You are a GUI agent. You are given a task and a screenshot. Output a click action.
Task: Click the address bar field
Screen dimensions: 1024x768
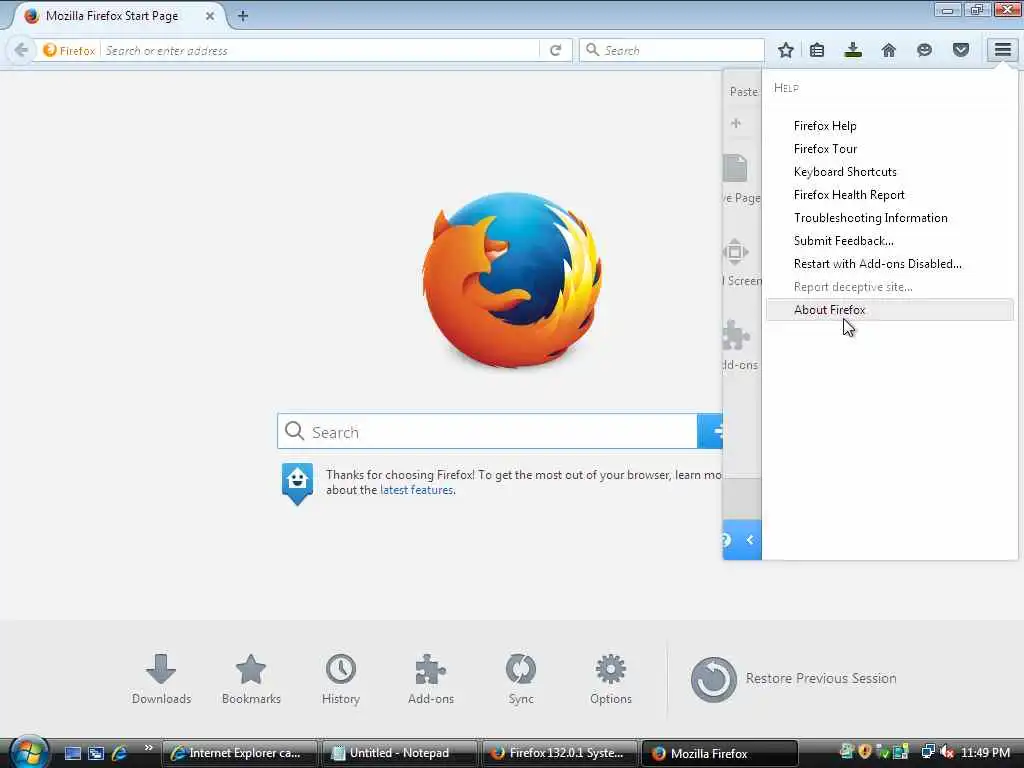pos(320,50)
